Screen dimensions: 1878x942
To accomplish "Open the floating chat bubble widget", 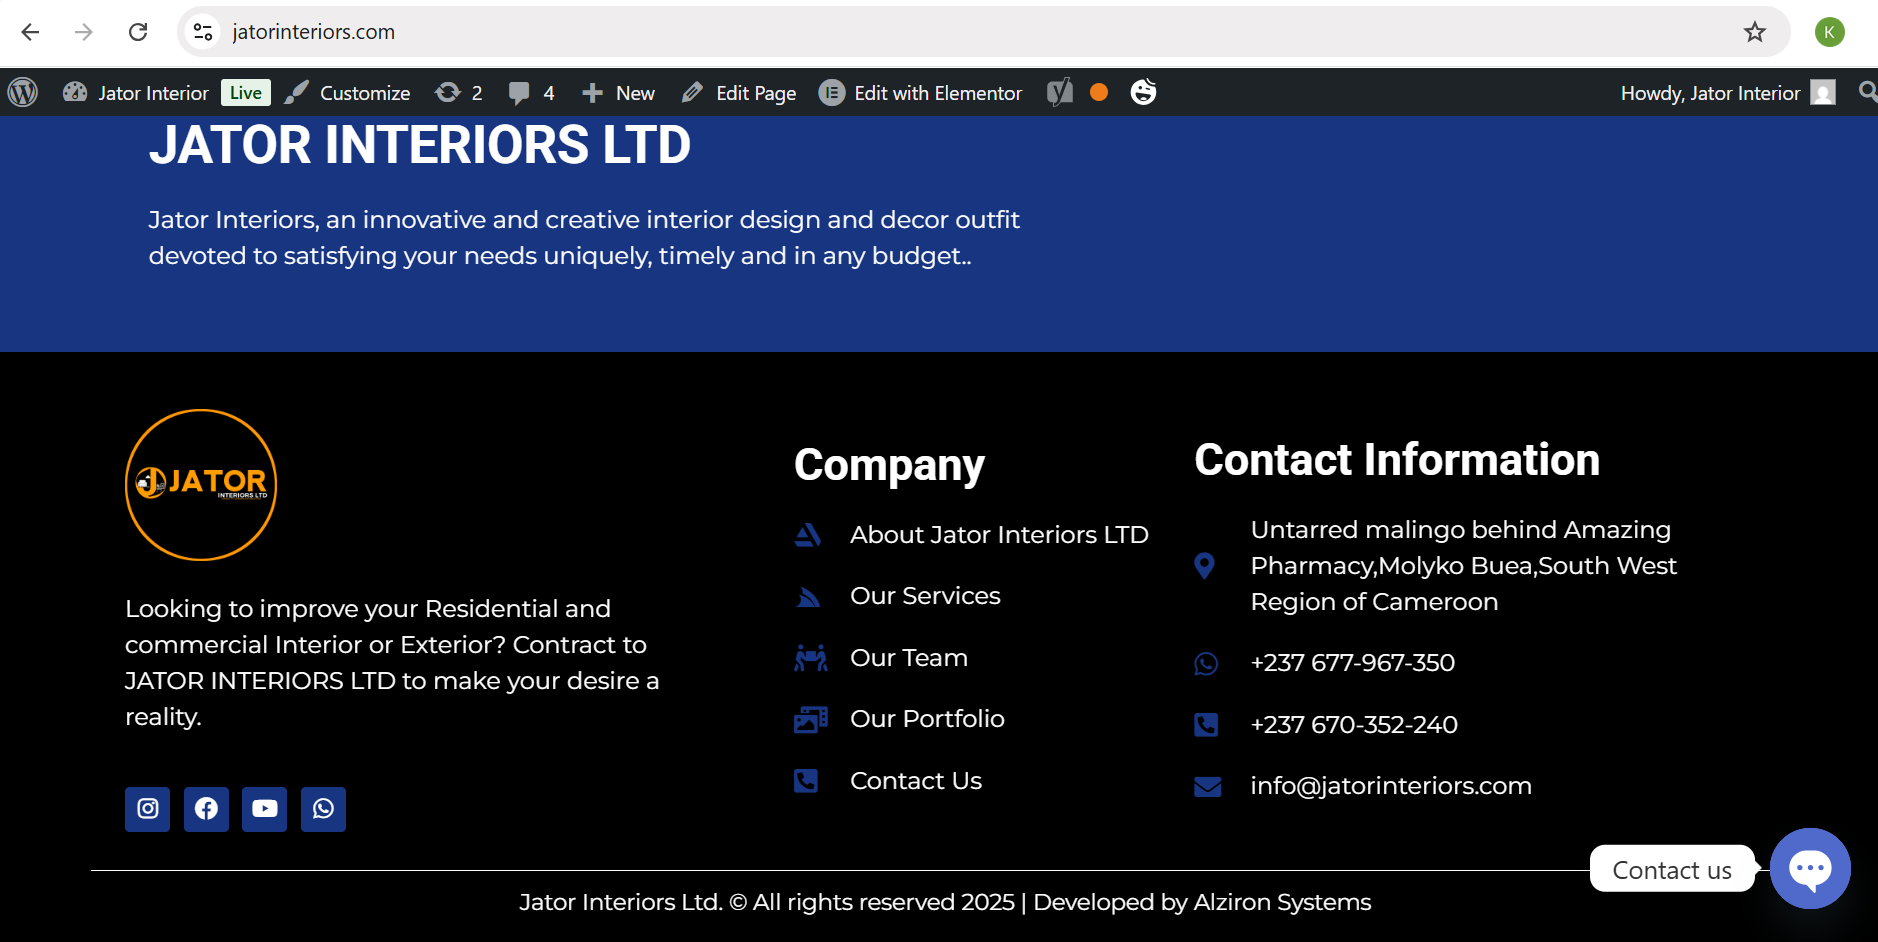I will click(x=1810, y=868).
